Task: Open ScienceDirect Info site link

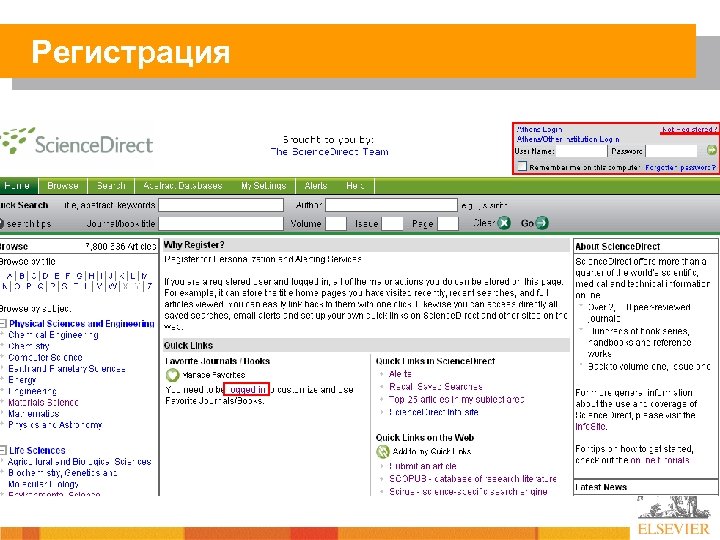Action: 433,412
